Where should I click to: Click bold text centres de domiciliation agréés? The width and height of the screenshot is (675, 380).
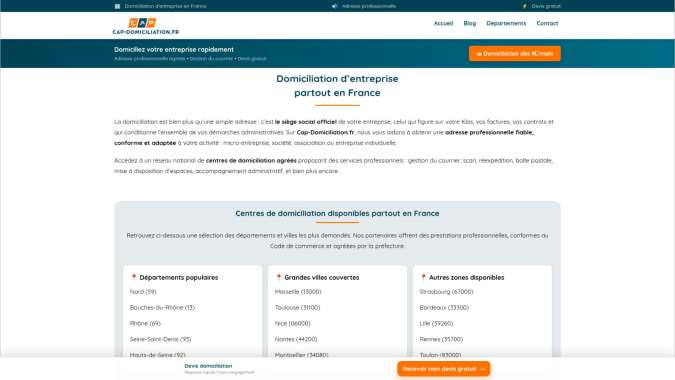coord(251,161)
